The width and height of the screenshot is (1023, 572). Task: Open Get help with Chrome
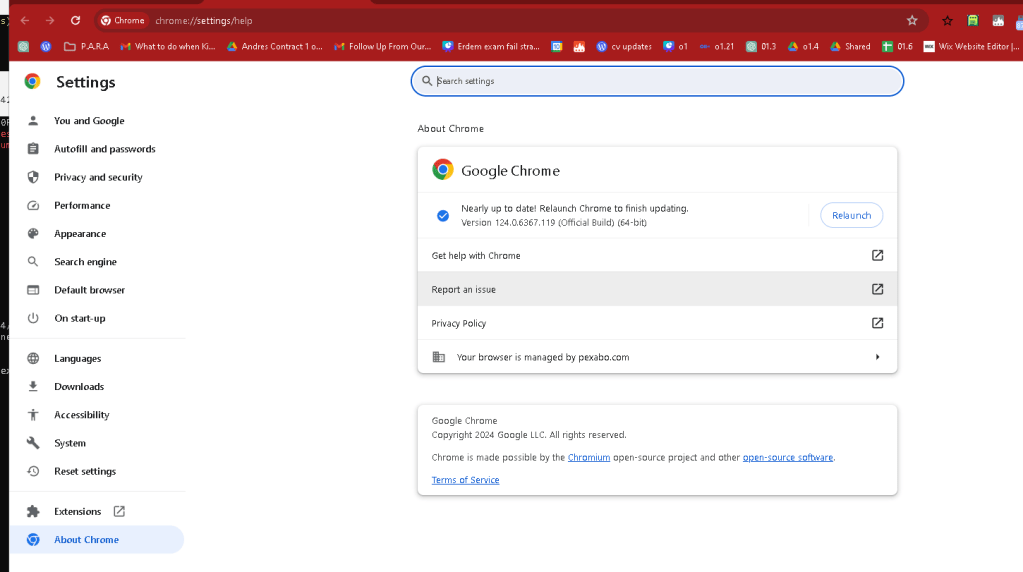tap(657, 256)
